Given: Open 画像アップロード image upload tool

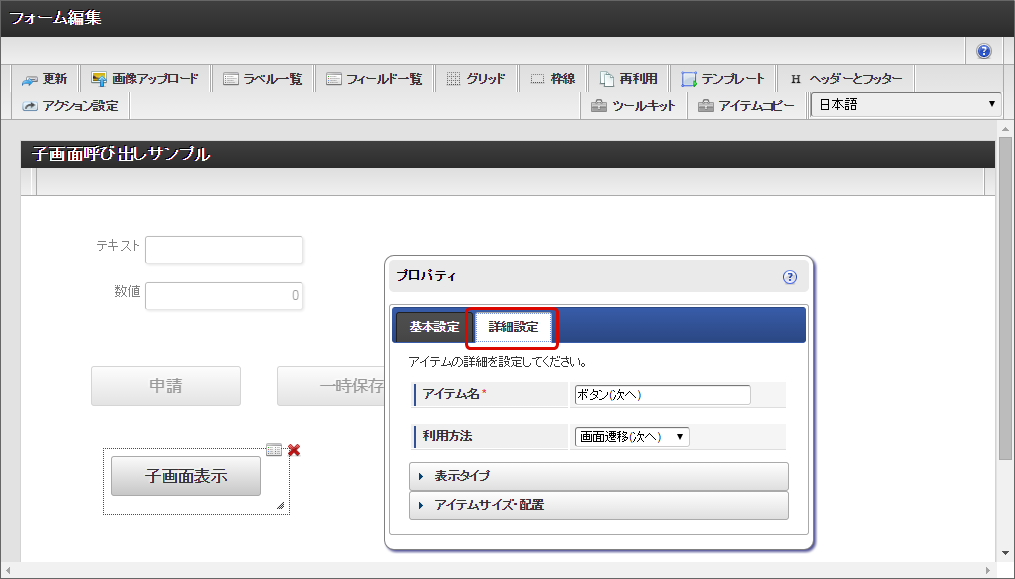Looking at the screenshot, I should point(145,79).
